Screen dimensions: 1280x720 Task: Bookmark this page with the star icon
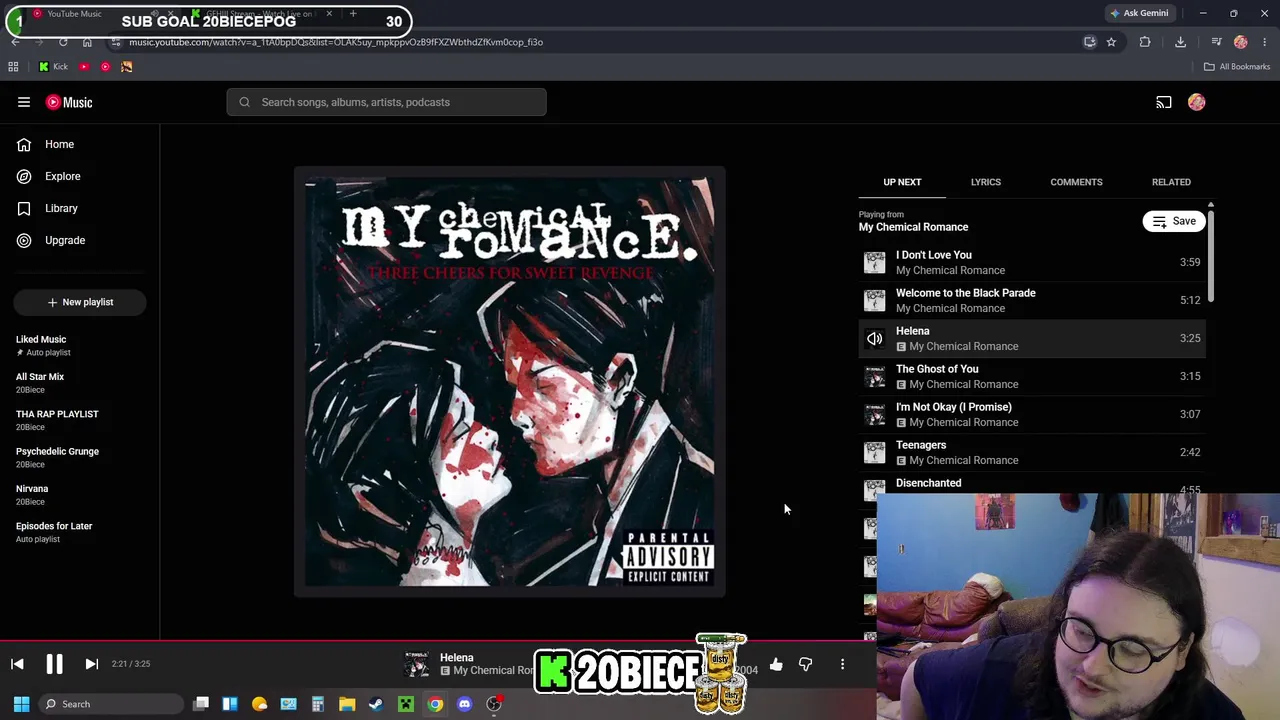[1111, 42]
